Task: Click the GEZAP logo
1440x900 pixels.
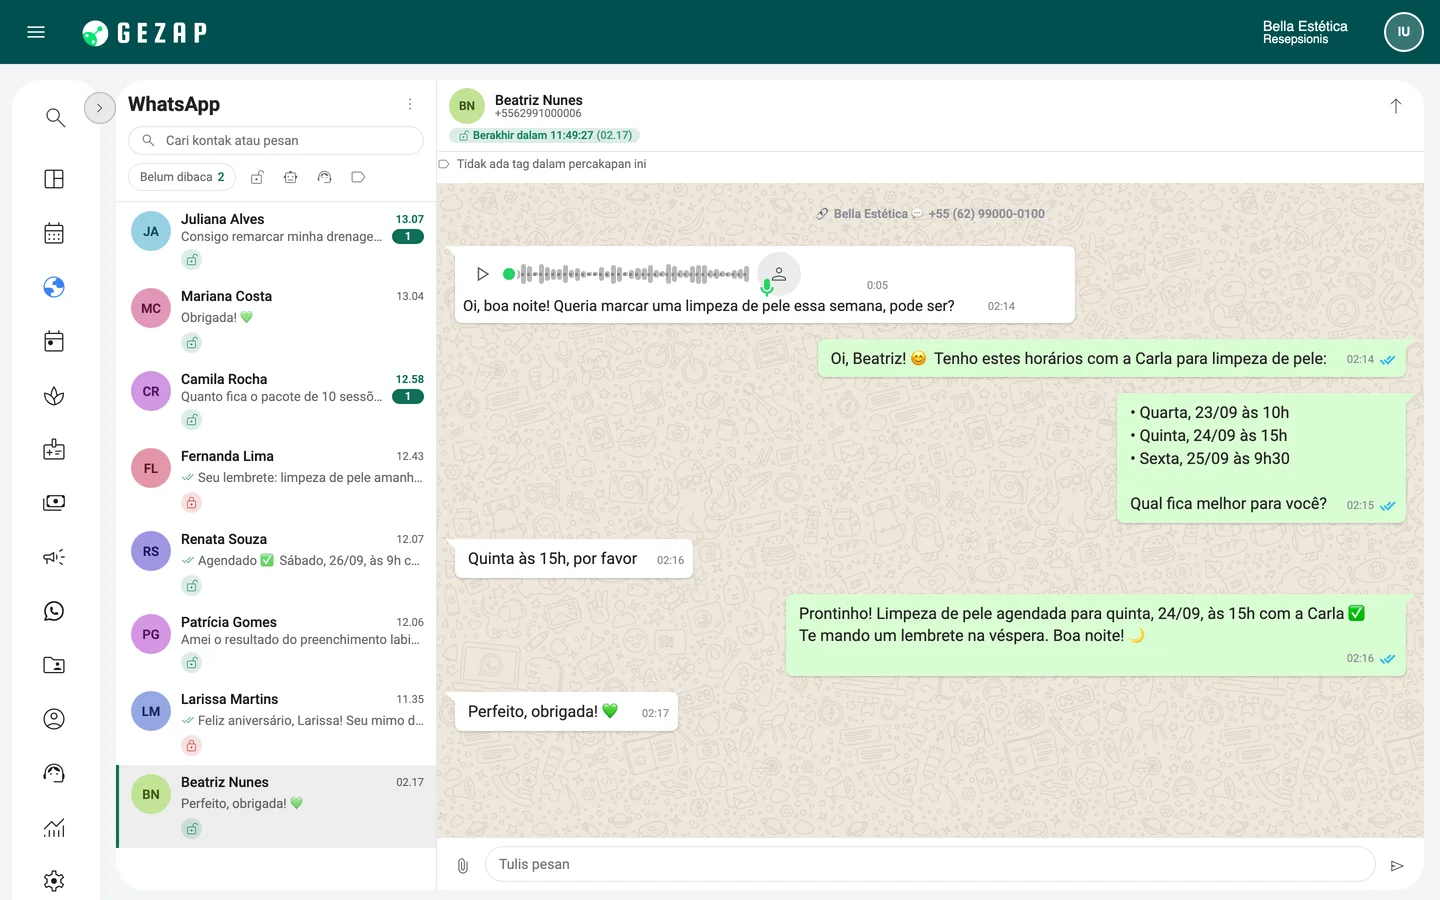Action: [145, 33]
